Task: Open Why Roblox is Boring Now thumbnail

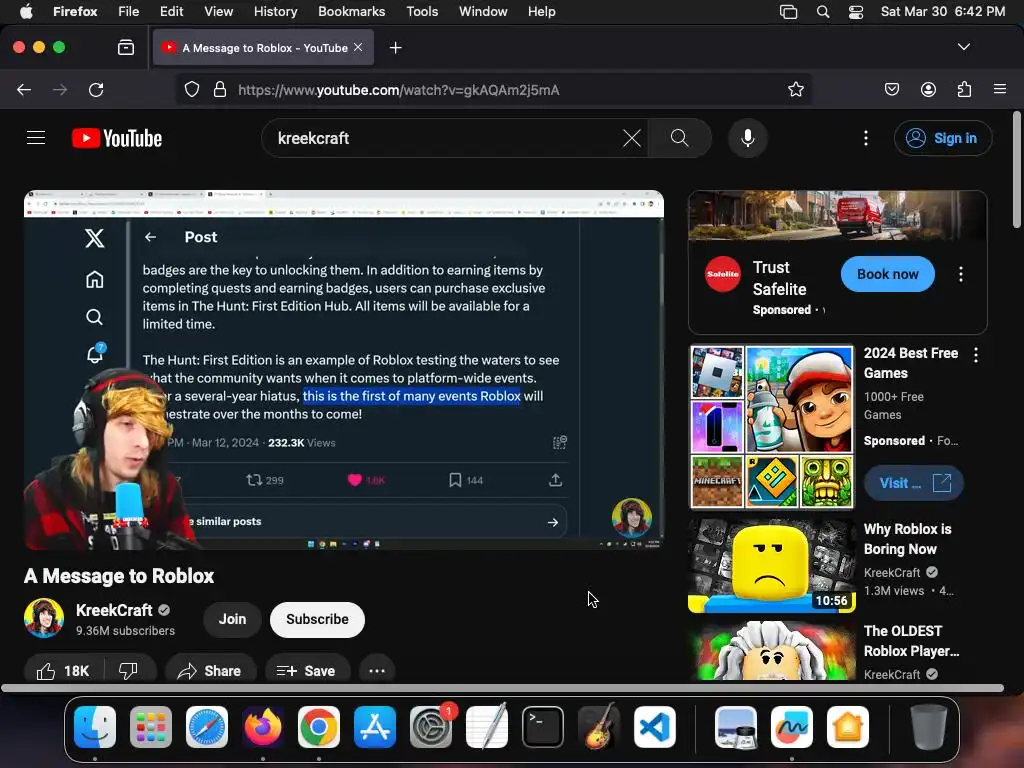Action: pos(772,566)
